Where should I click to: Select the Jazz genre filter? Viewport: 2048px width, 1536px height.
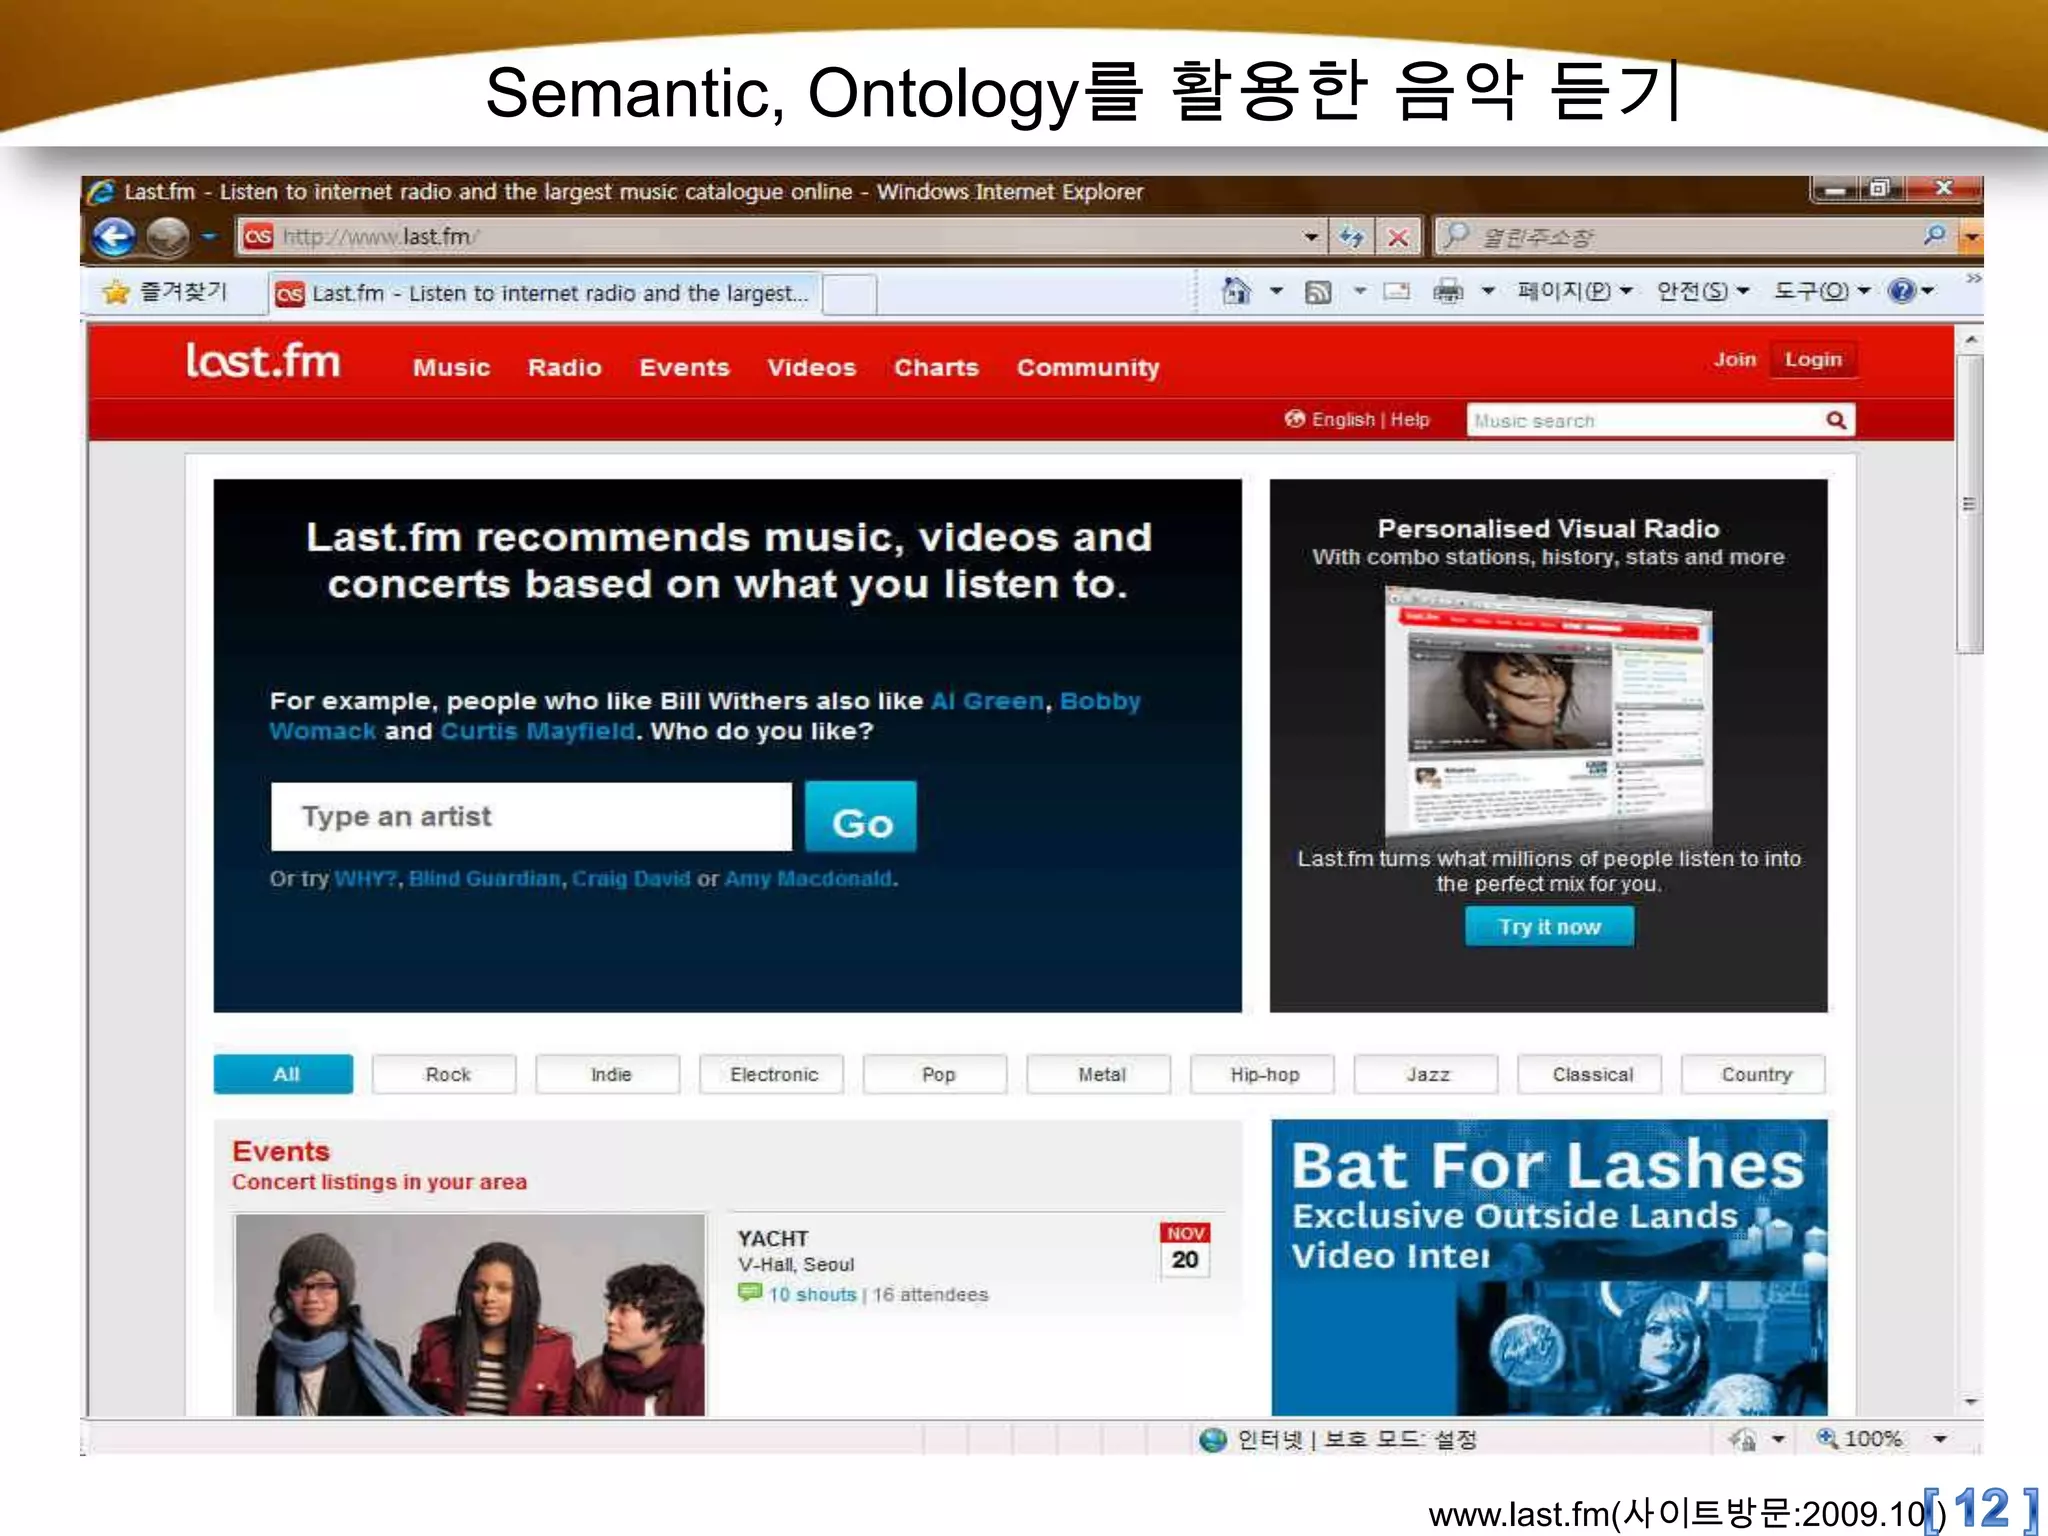[x=1428, y=1075]
